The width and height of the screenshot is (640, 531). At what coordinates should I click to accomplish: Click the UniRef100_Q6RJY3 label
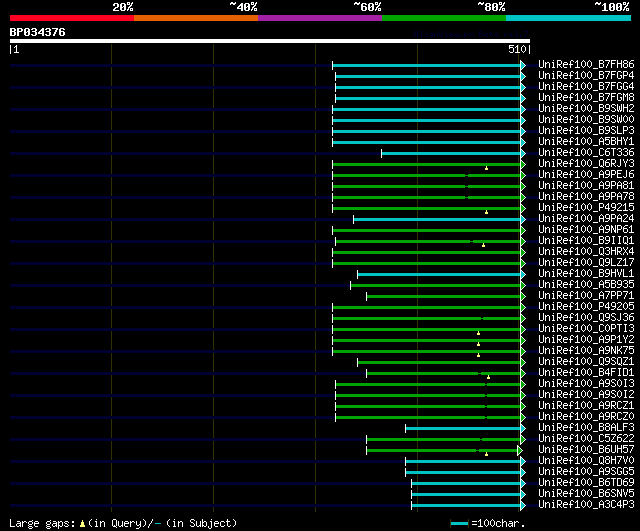(x=586, y=164)
